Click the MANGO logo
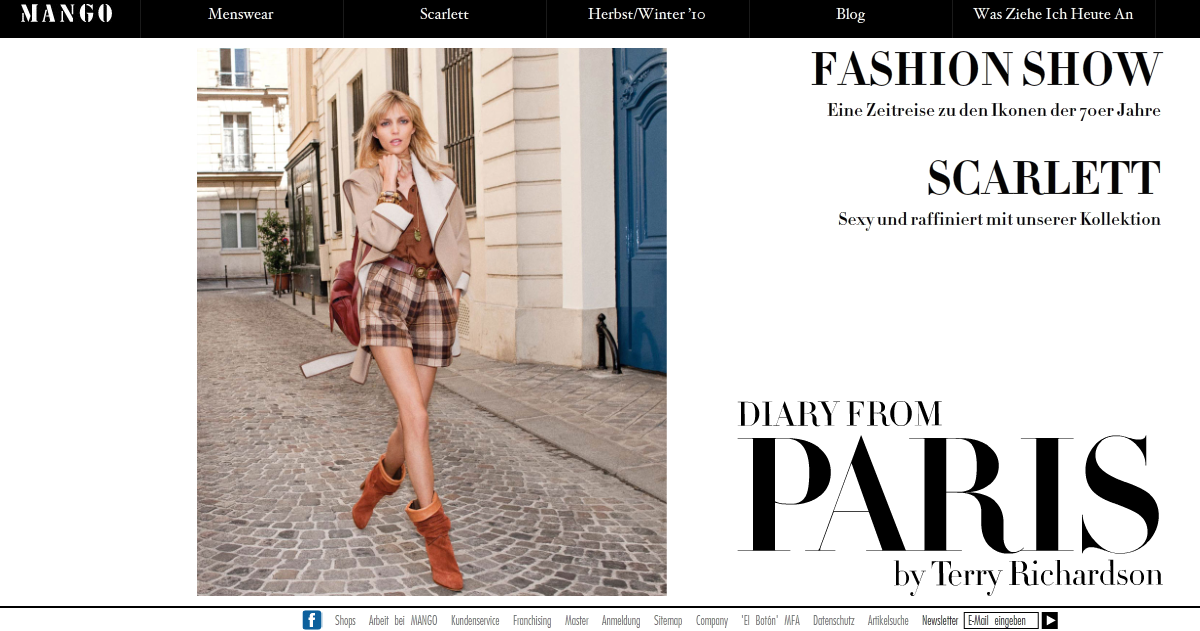The height and width of the screenshot is (631, 1200). (67, 14)
